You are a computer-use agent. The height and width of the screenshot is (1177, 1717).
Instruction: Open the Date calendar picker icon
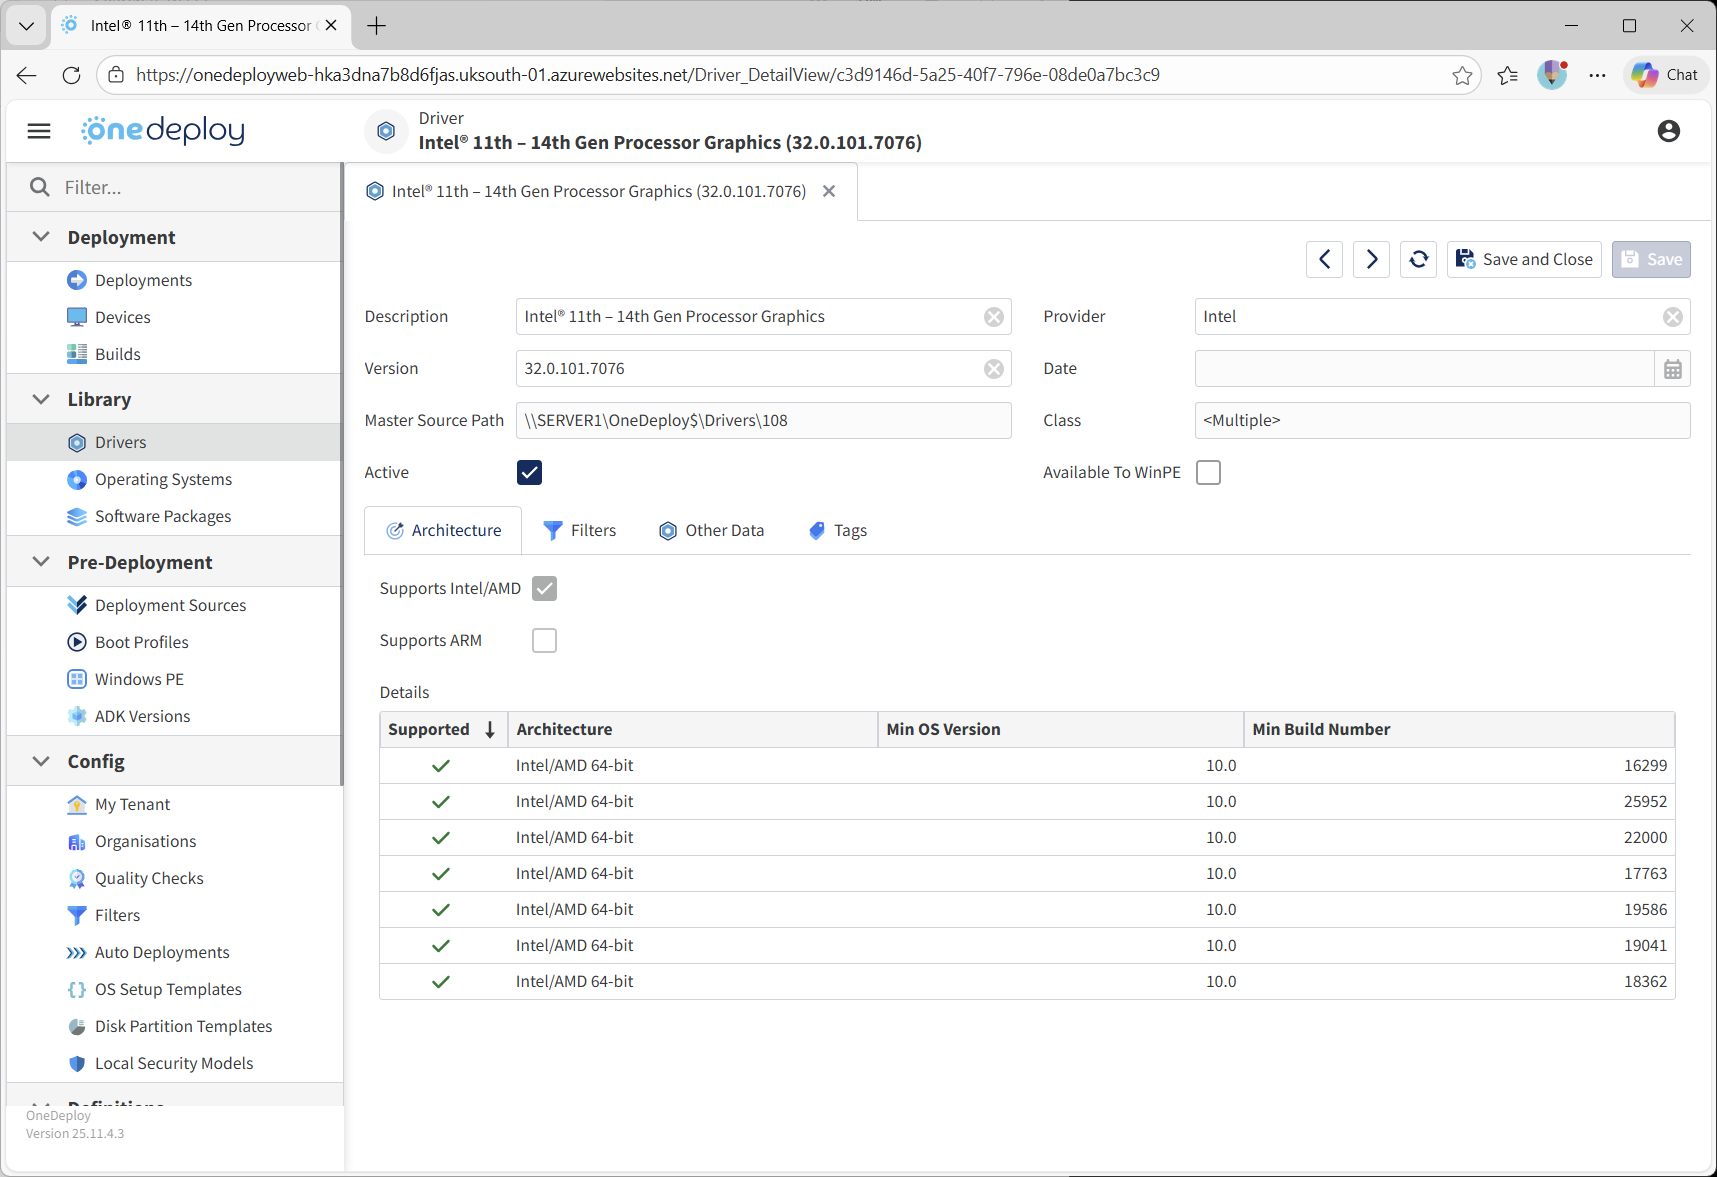1672,369
